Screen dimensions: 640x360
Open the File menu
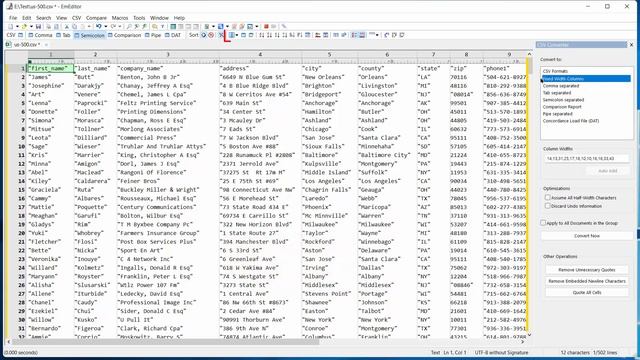13,18
